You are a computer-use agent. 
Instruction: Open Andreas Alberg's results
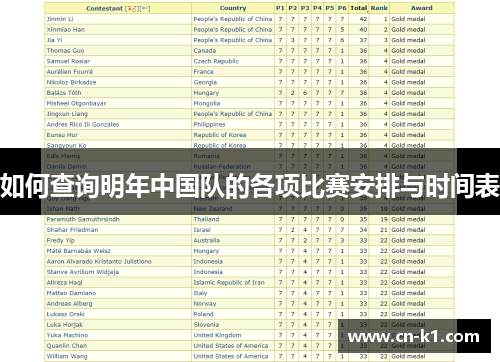click(69, 304)
